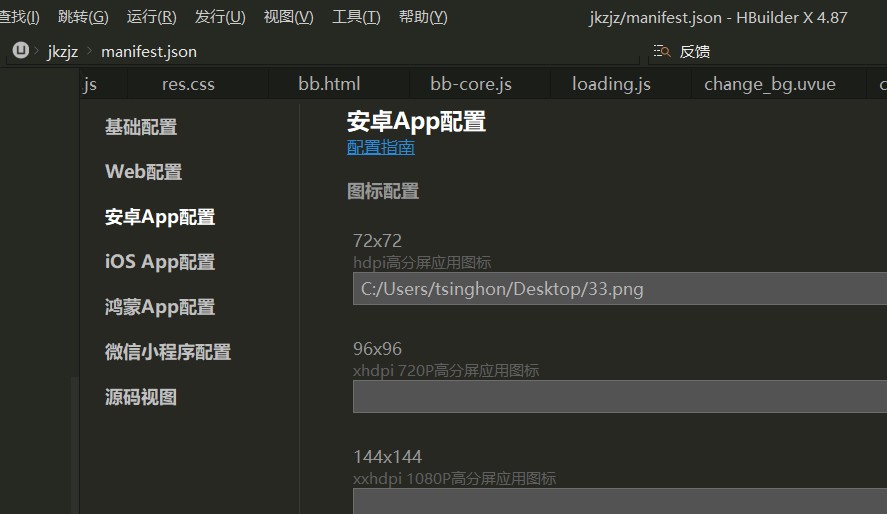Open the 发行 menu
The height and width of the screenshot is (514, 887).
point(220,17)
